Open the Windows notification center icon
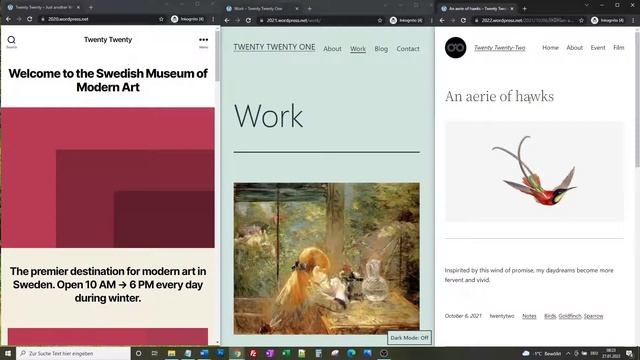Image resolution: width=640 pixels, height=360 pixels. click(x=630, y=353)
